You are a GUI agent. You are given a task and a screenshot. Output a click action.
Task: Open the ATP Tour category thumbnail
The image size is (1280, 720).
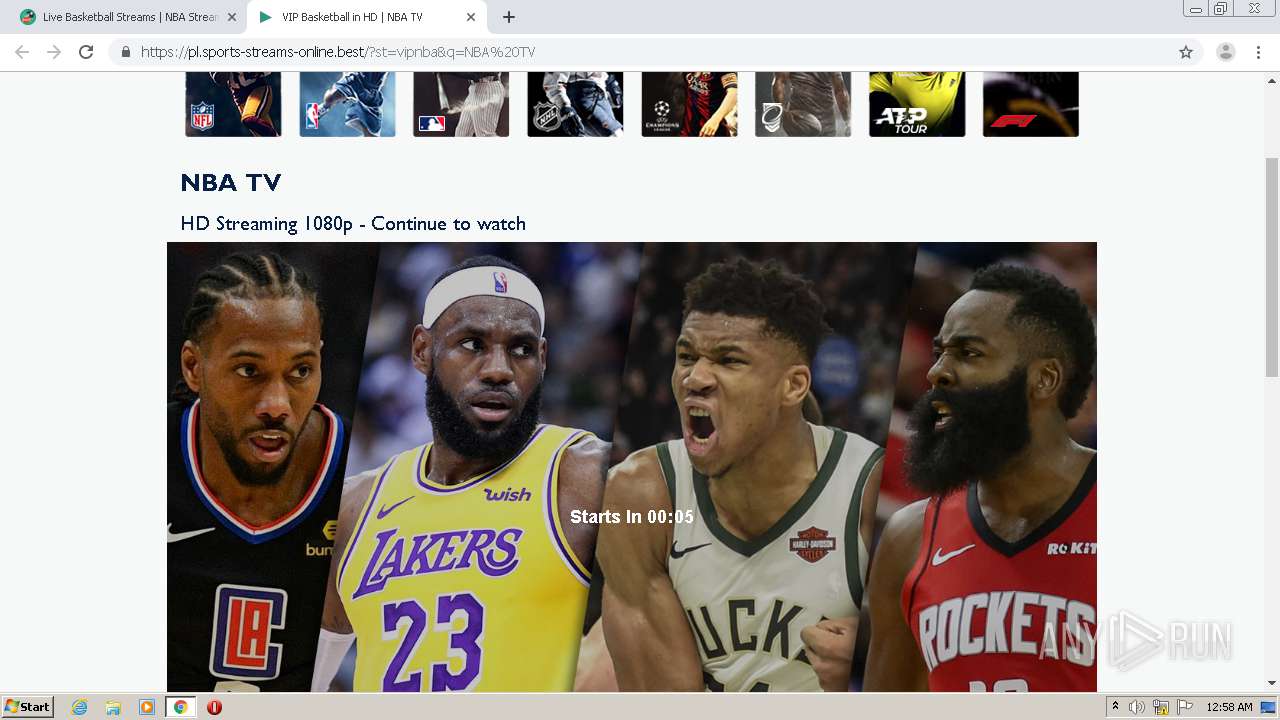coord(917,104)
